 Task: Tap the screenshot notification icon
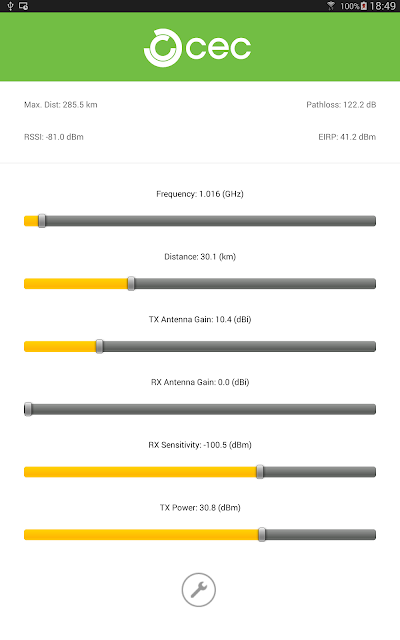point(24,6)
